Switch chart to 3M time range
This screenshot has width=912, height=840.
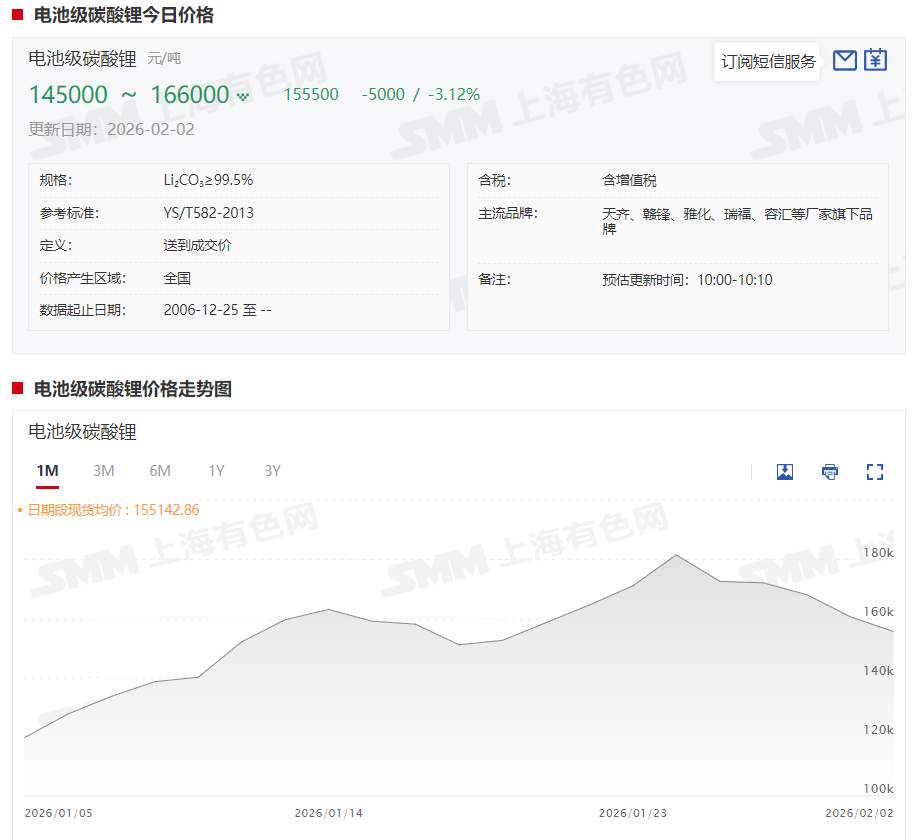tap(104, 471)
